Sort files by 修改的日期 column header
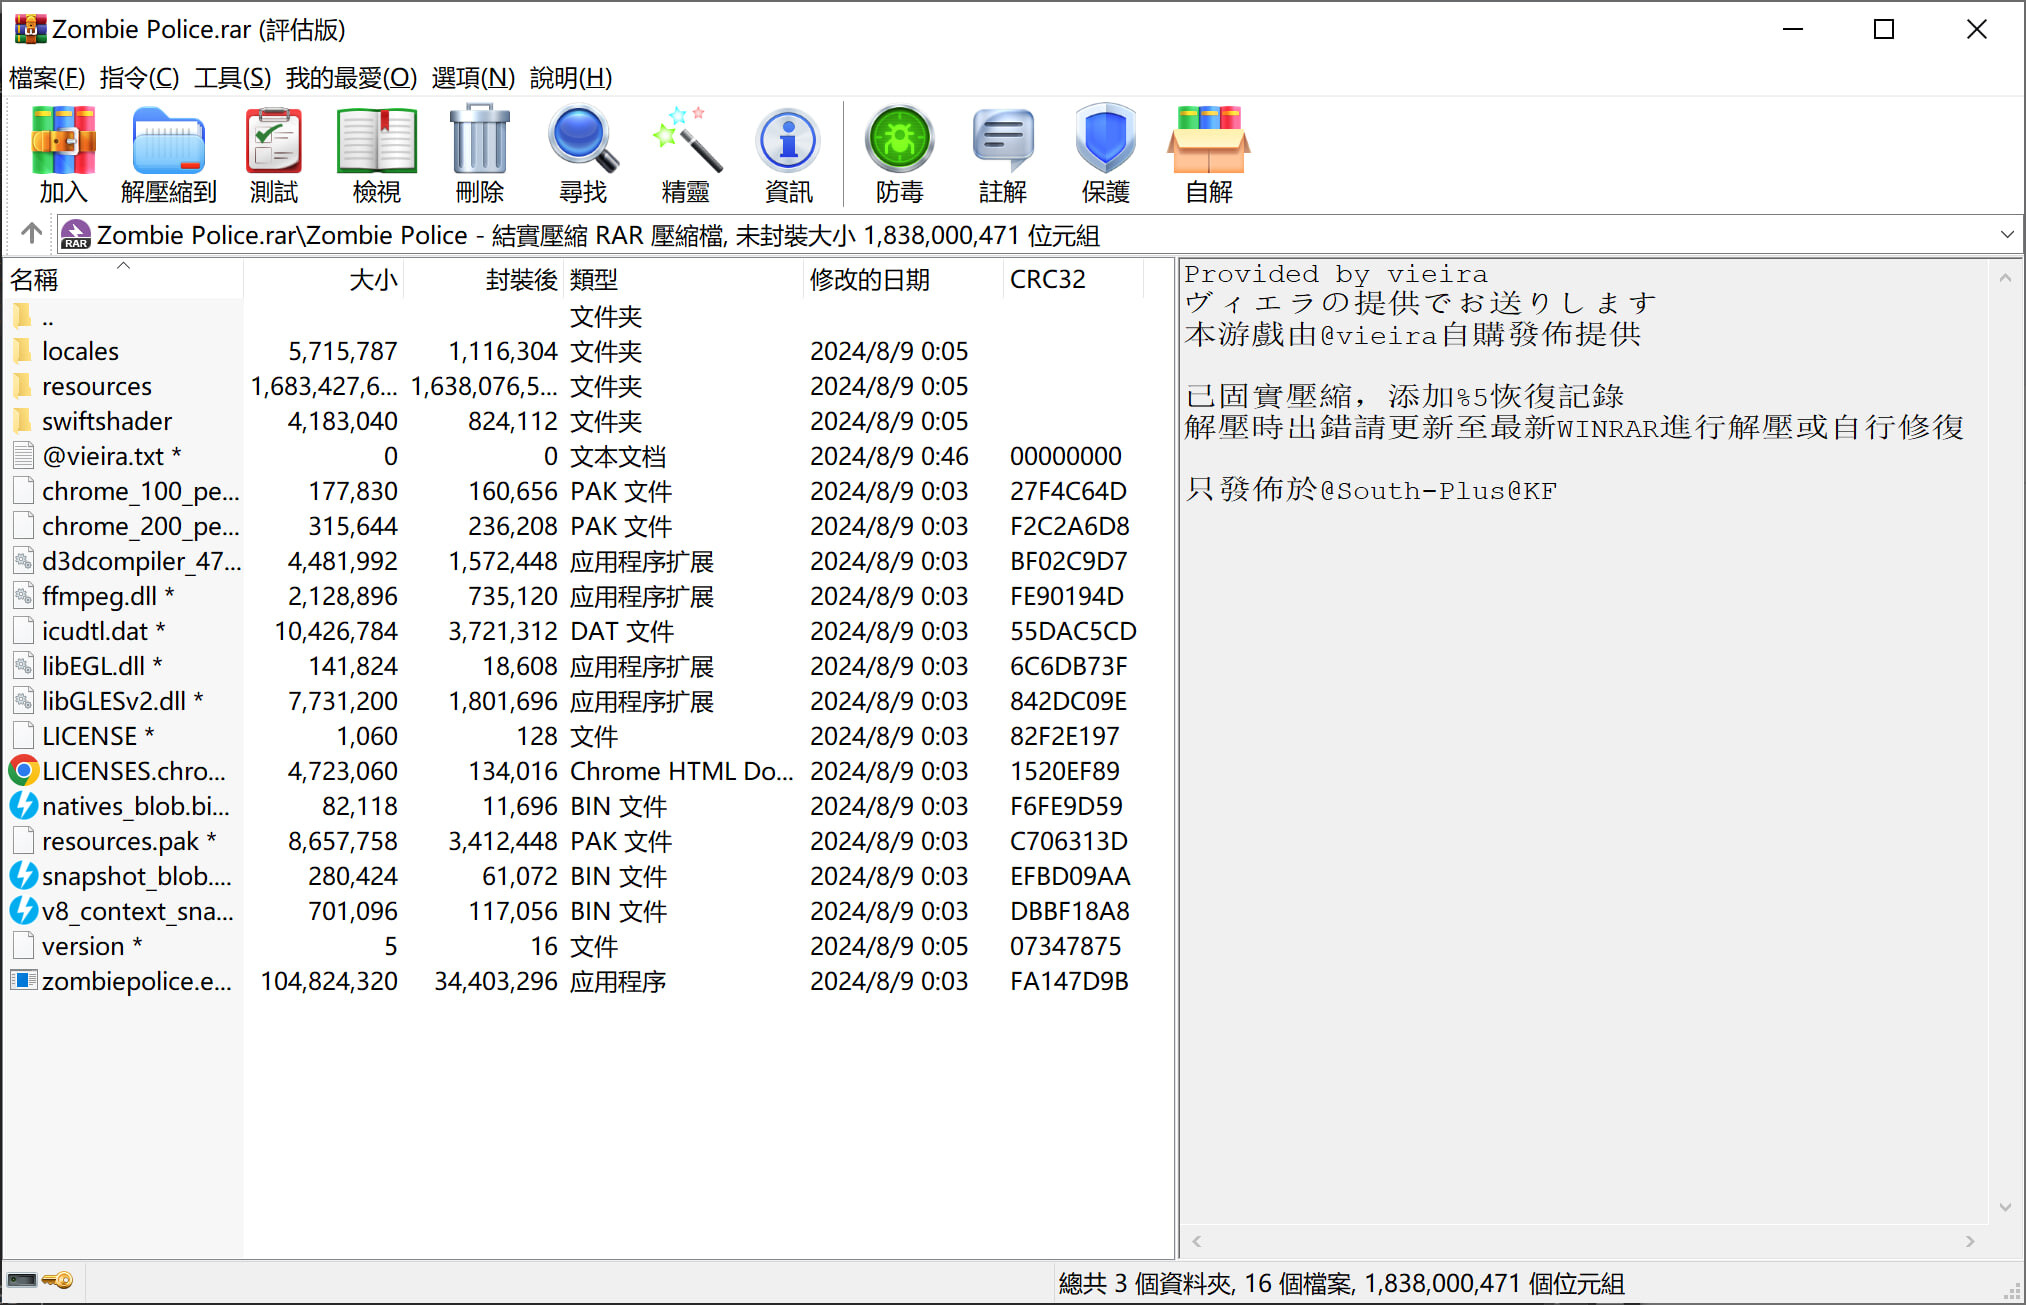The height and width of the screenshot is (1305, 2026). 869,280
